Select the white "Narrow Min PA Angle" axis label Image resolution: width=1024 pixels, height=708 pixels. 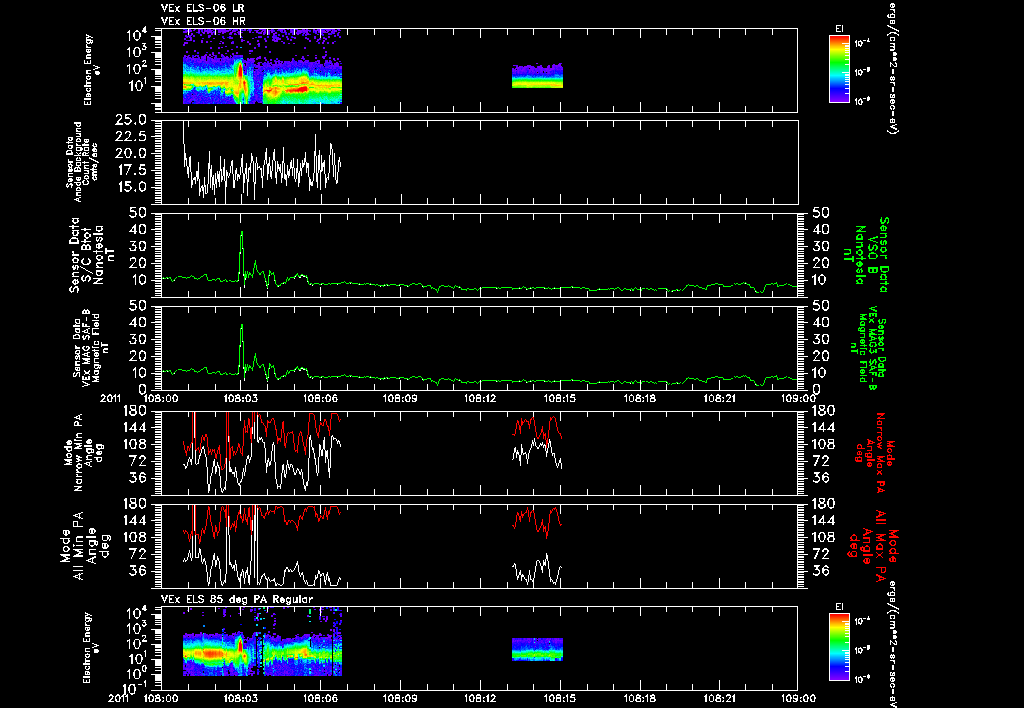click(x=82, y=452)
